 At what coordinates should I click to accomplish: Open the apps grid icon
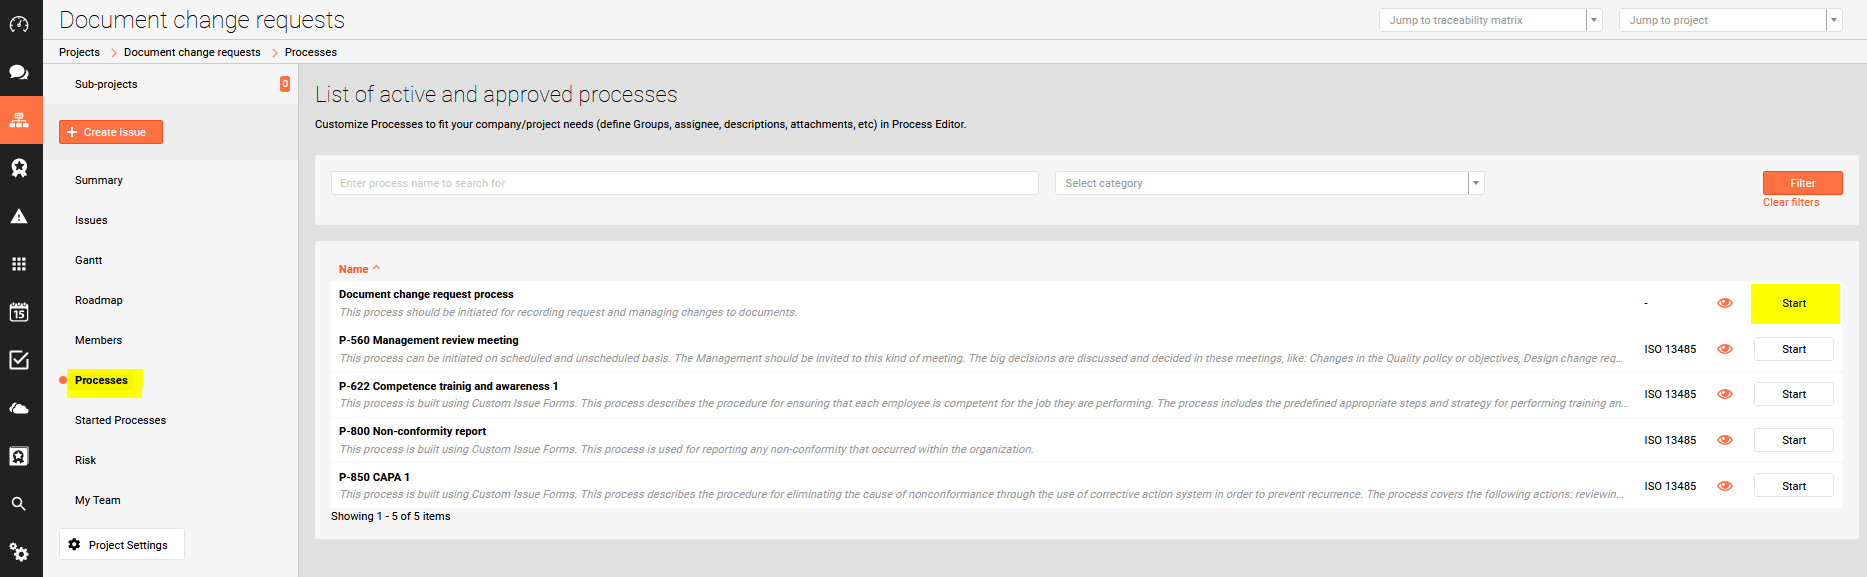19,264
